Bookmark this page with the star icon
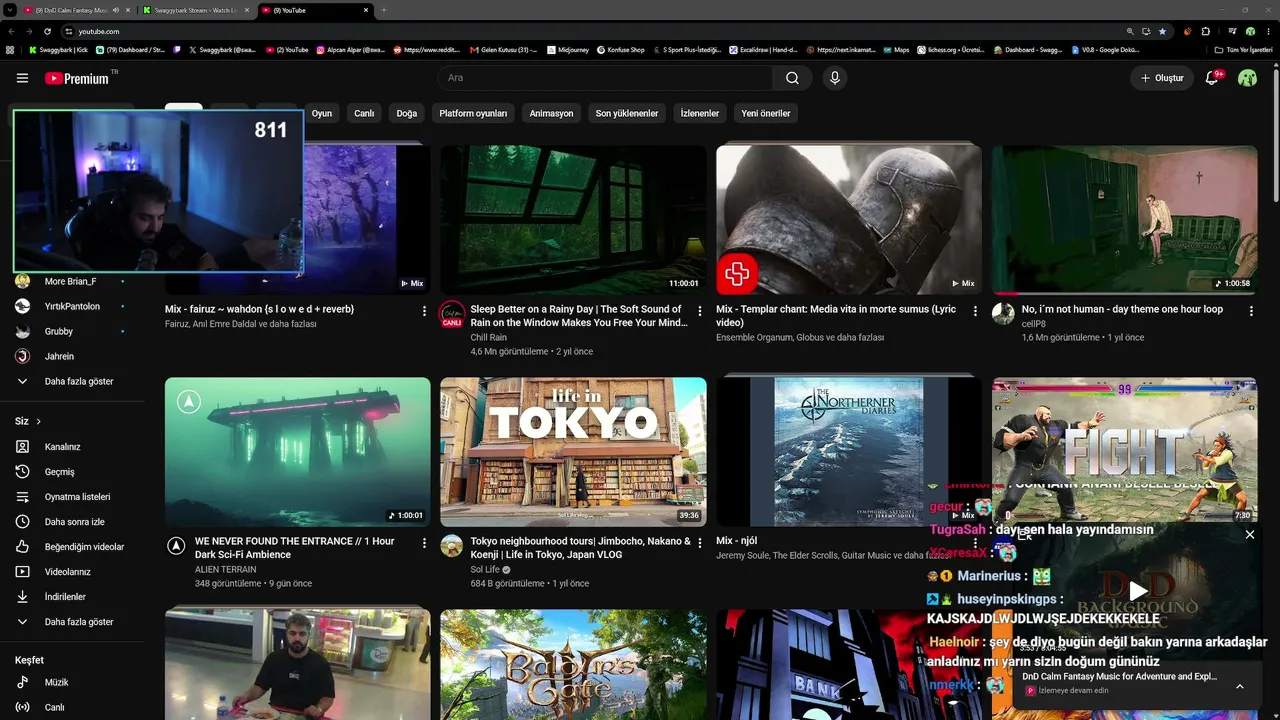The image size is (1280, 720). [1162, 31]
